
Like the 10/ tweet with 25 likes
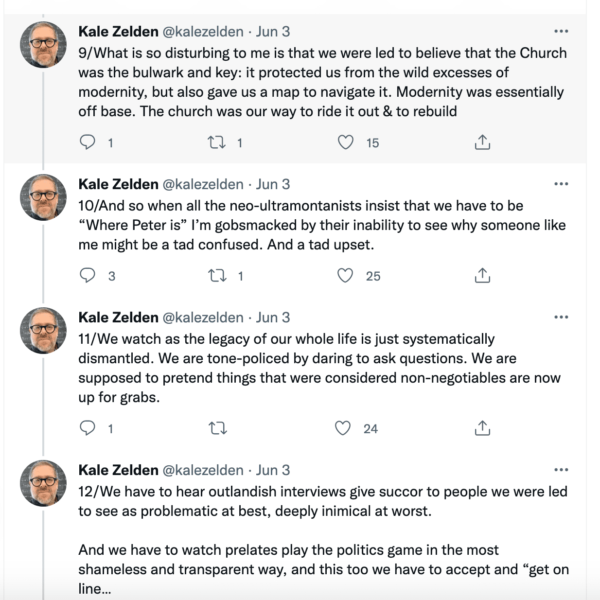point(345,276)
